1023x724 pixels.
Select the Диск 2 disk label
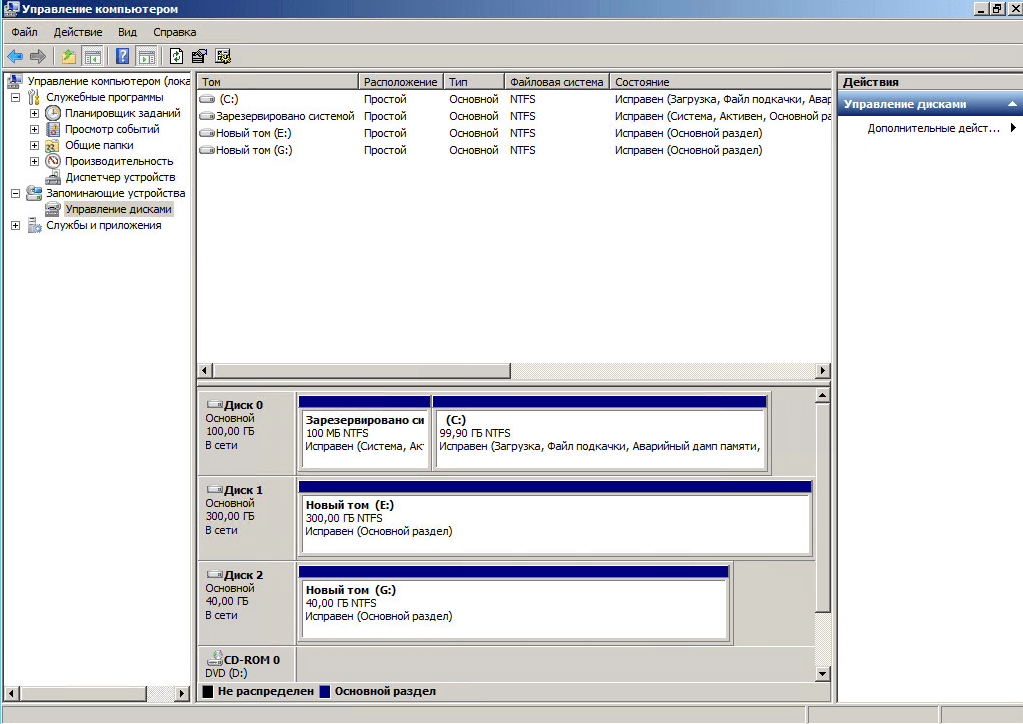tap(244, 575)
